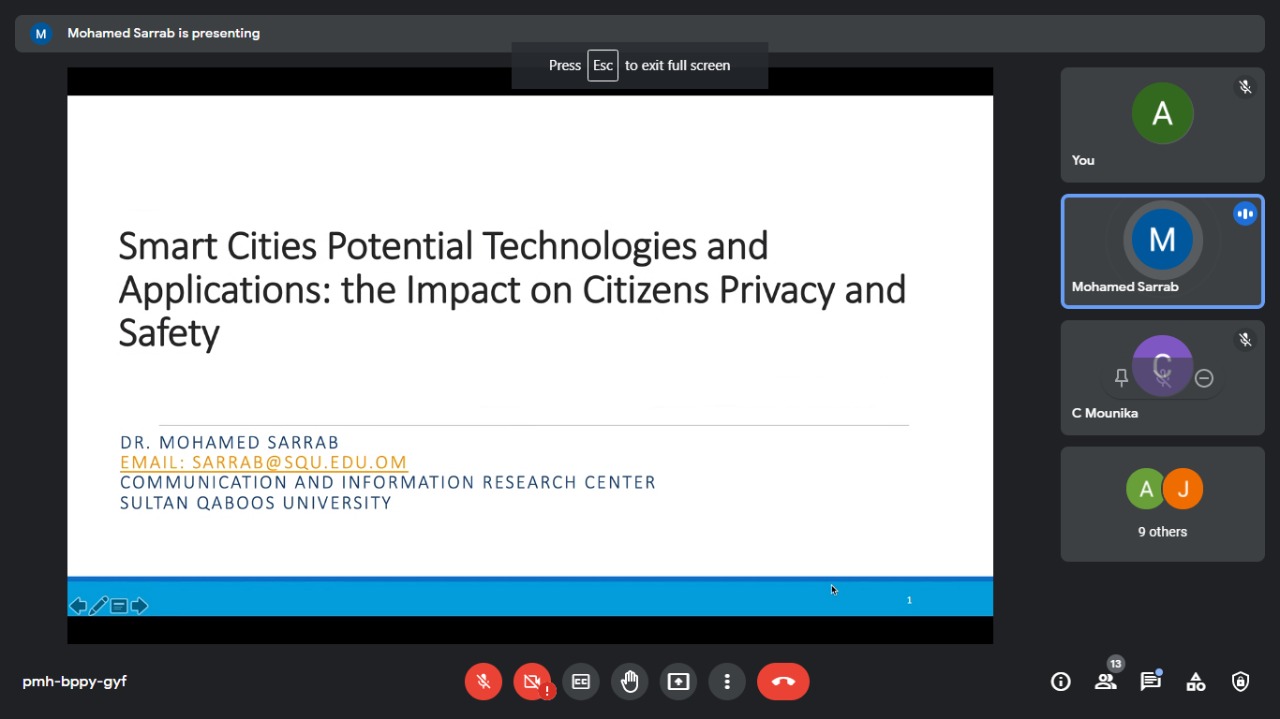Select the Mohamed Sarrab participant tile
Screen dimensions: 1280x719
pos(1162,251)
